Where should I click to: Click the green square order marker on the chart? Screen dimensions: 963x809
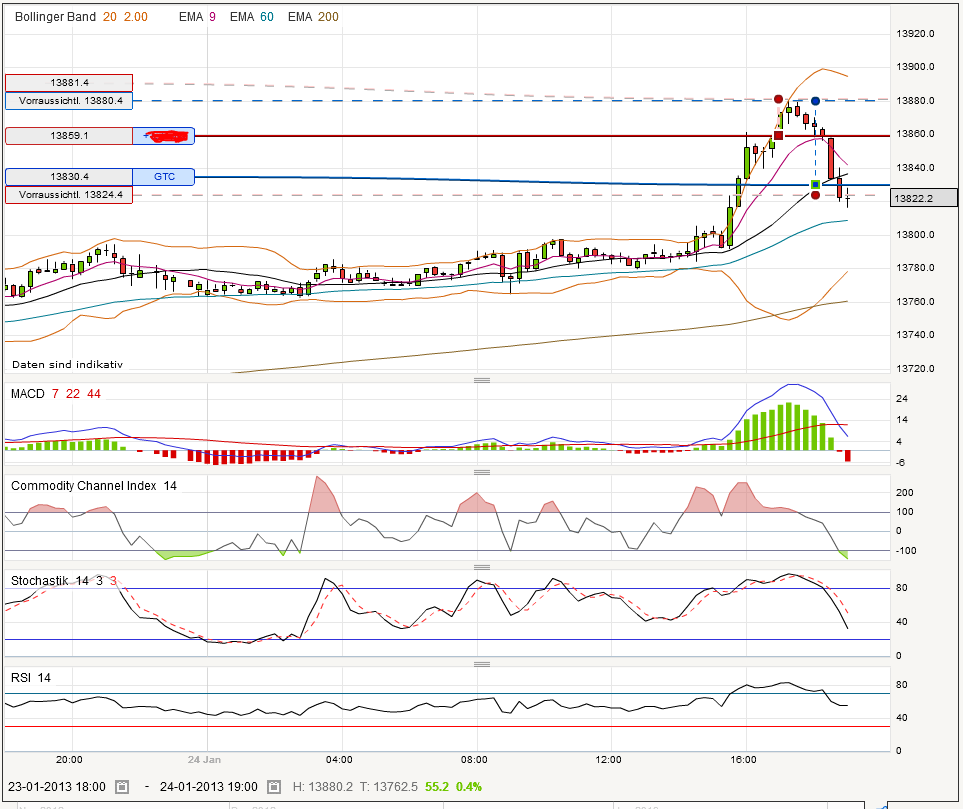click(x=815, y=184)
